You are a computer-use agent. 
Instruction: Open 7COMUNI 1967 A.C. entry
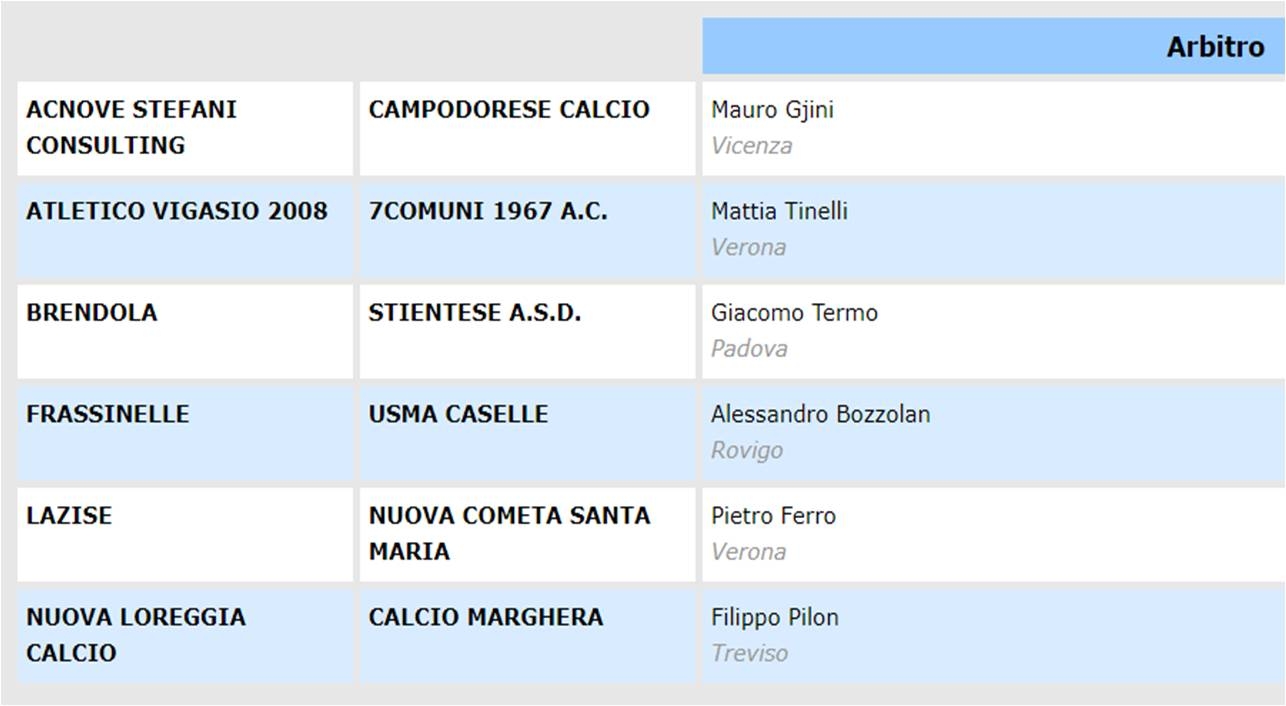(488, 211)
